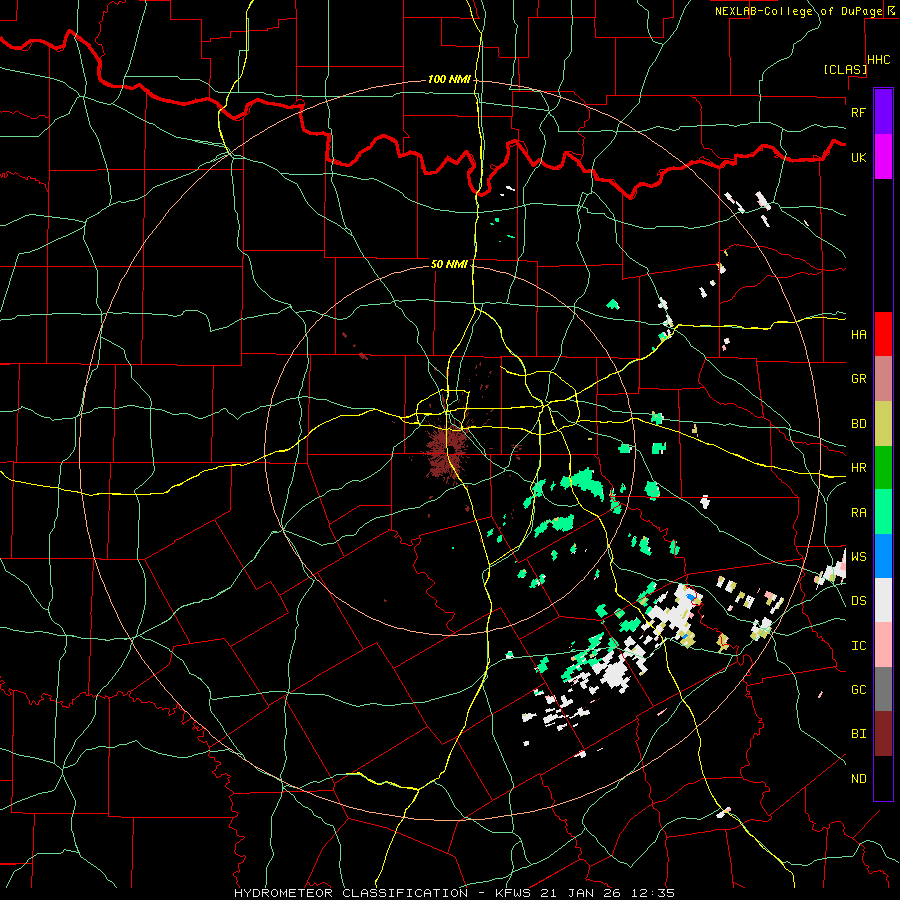Click the BD legend label

(858, 424)
